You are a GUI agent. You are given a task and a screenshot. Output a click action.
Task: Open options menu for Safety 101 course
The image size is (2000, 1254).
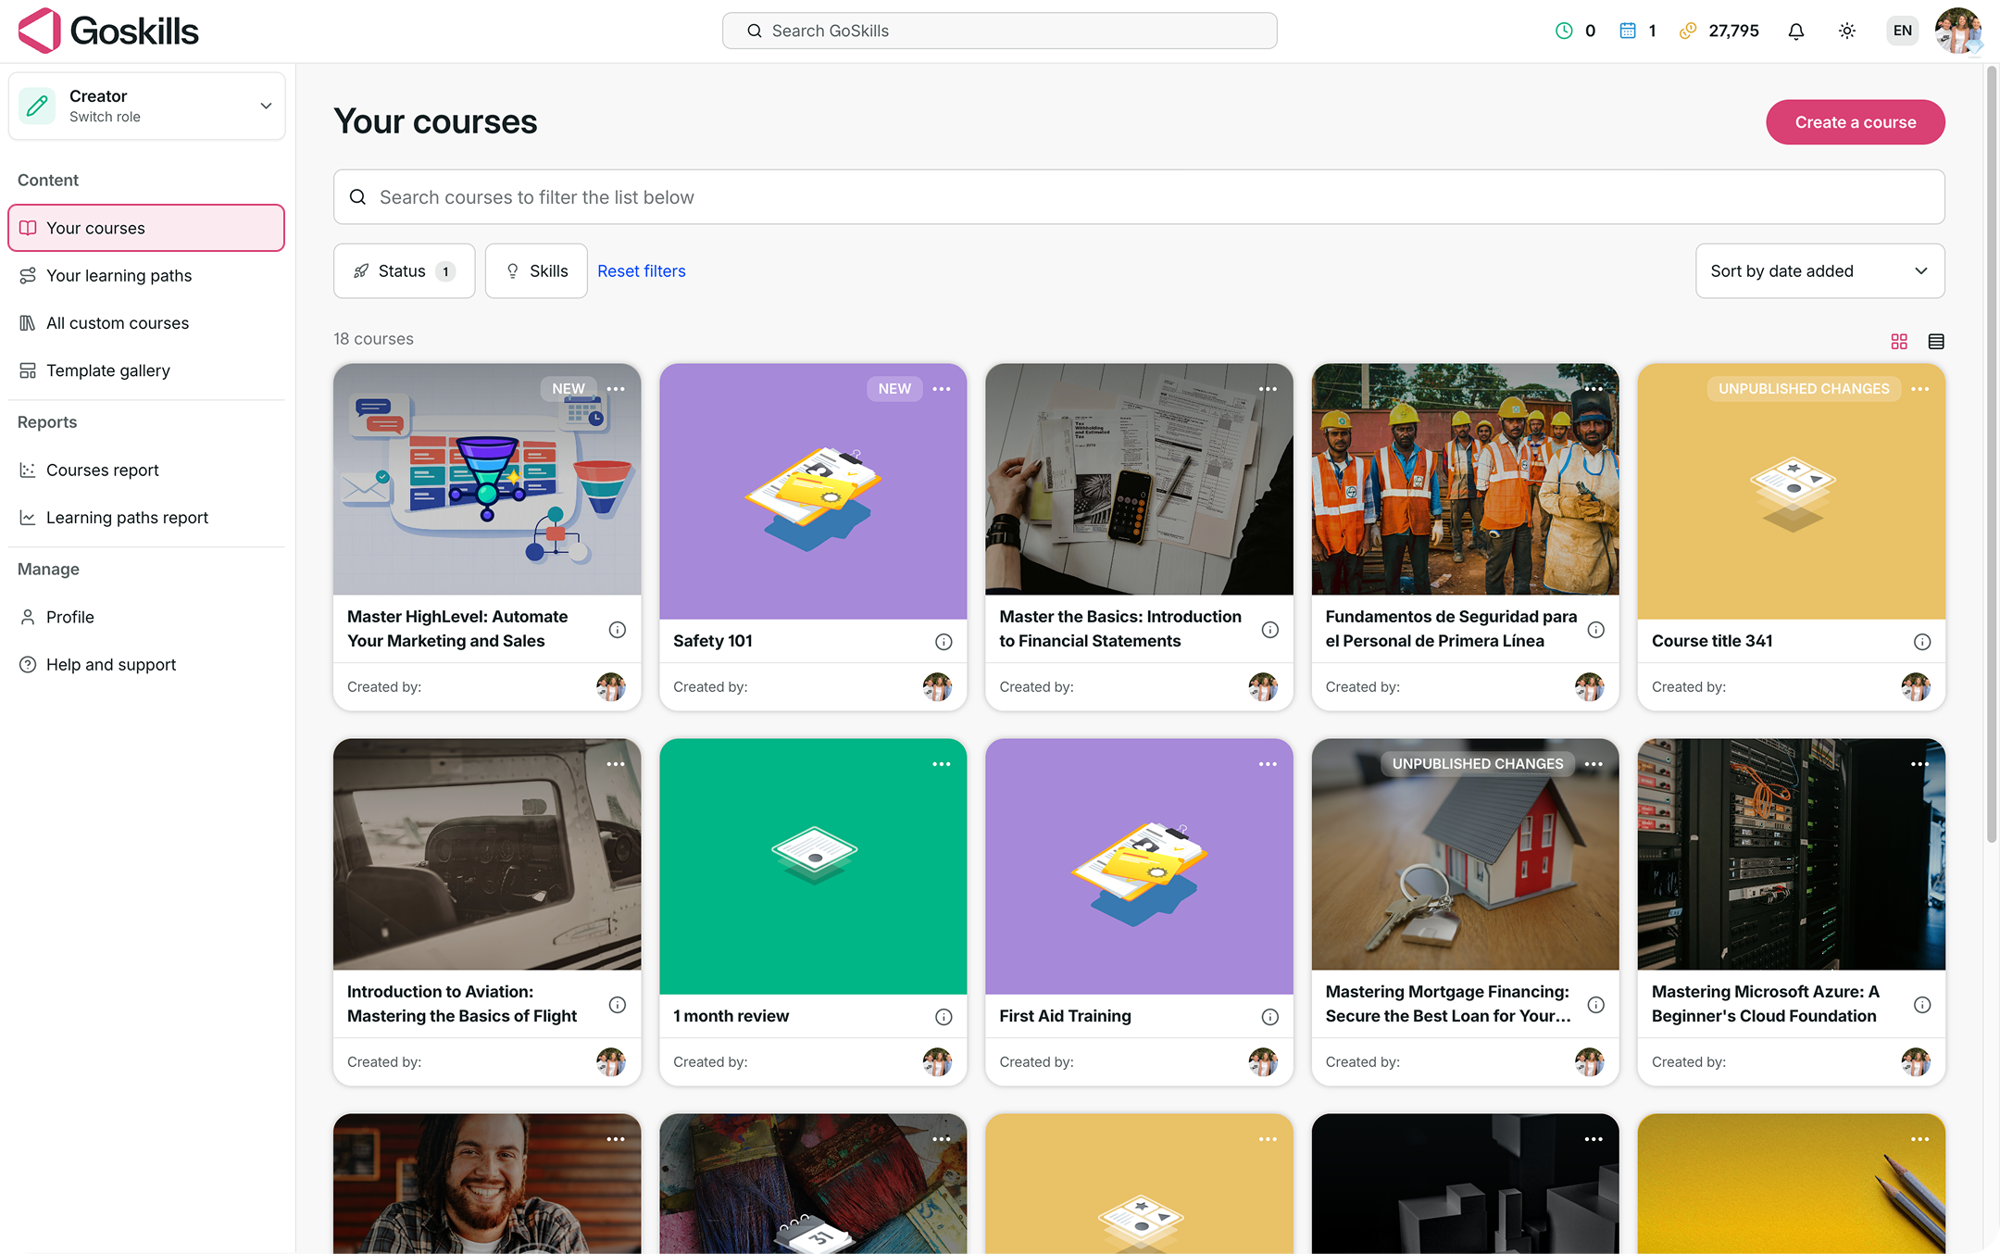(942, 389)
